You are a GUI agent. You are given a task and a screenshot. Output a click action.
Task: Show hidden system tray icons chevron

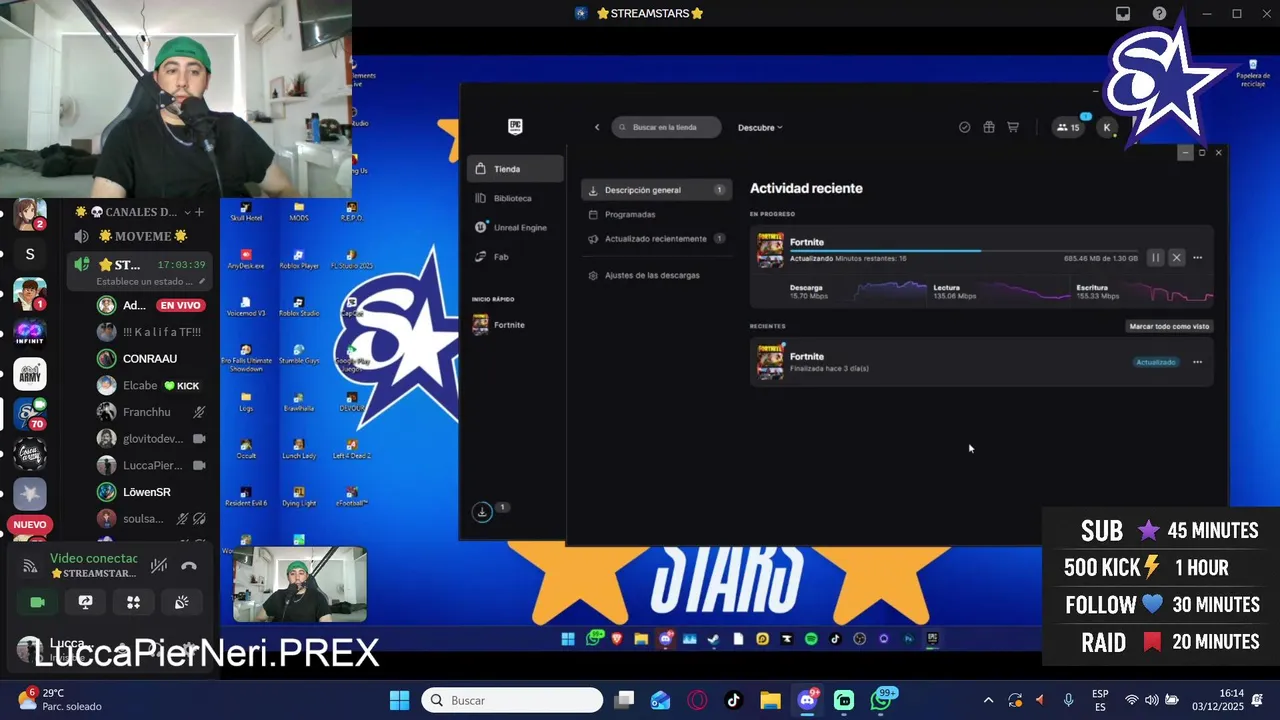point(989,700)
